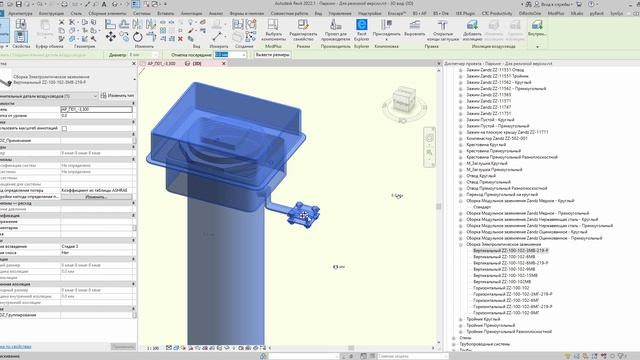This screenshot has height=360, width=640.
Task: Click Открытые концы заглушки icon
Action: (442, 30)
